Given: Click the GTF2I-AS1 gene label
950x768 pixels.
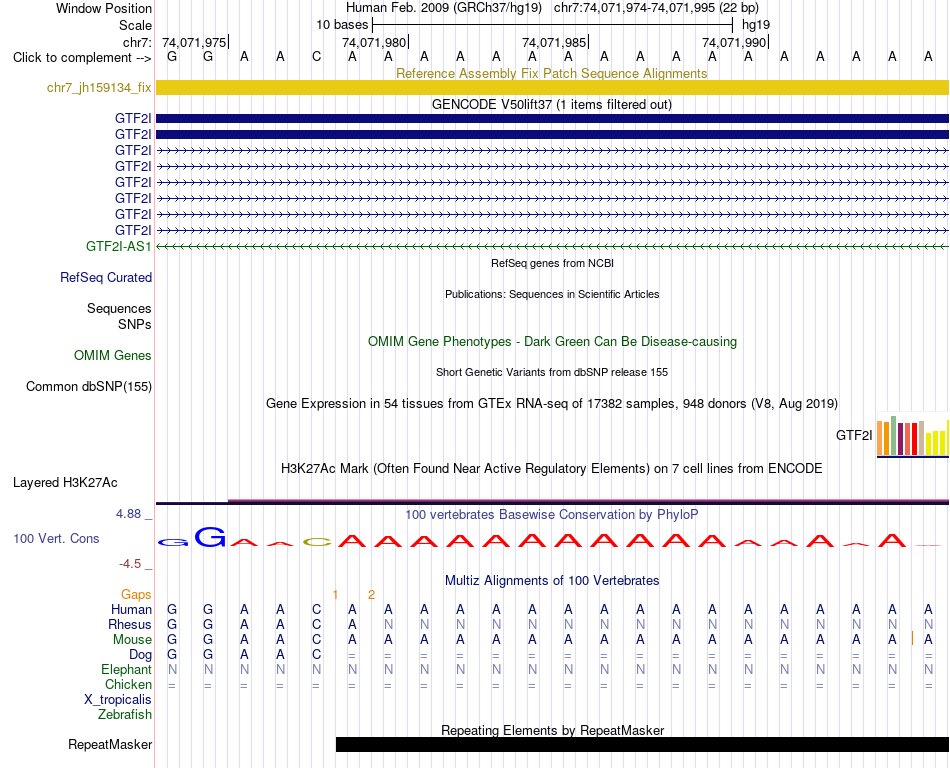Looking at the screenshot, I should [x=118, y=247].
